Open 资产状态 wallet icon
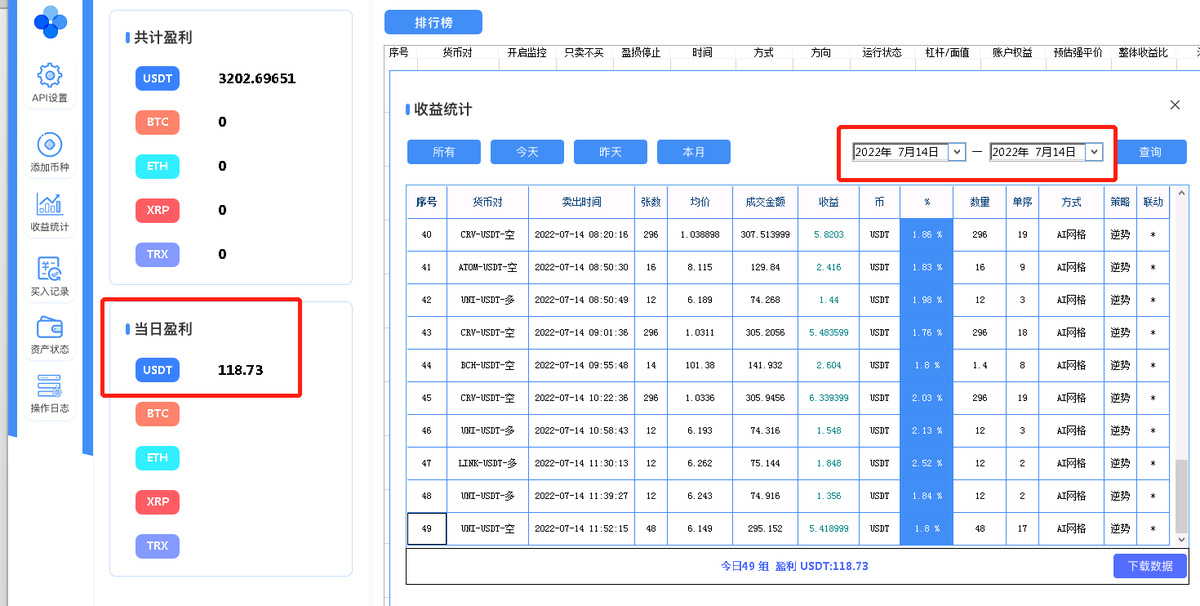Screen dimensions: 1200x606 click(x=49, y=335)
